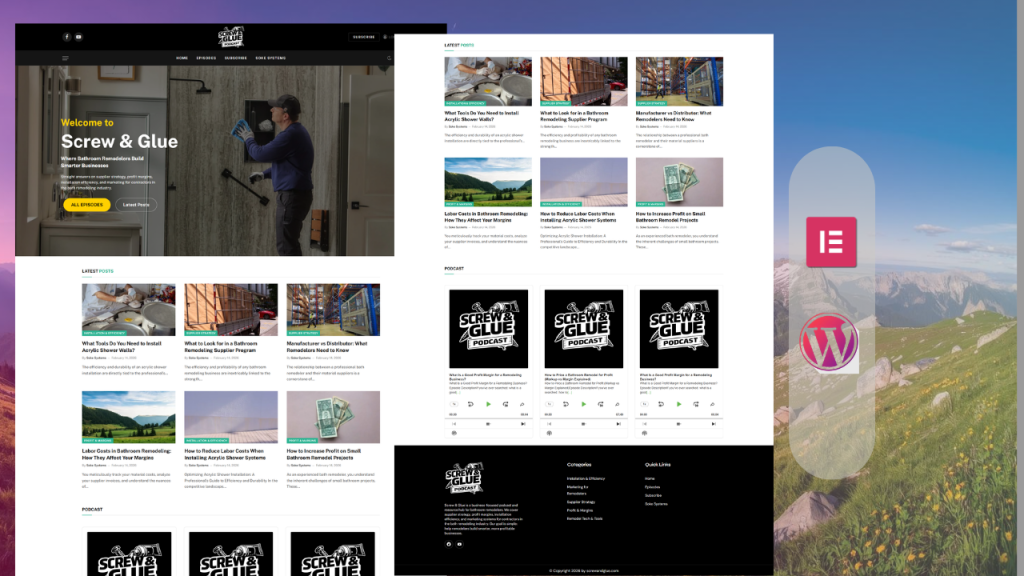Open right-page title 'Manufacturer vs Distributor'
The width and height of the screenshot is (1024, 576).
[x=673, y=116]
